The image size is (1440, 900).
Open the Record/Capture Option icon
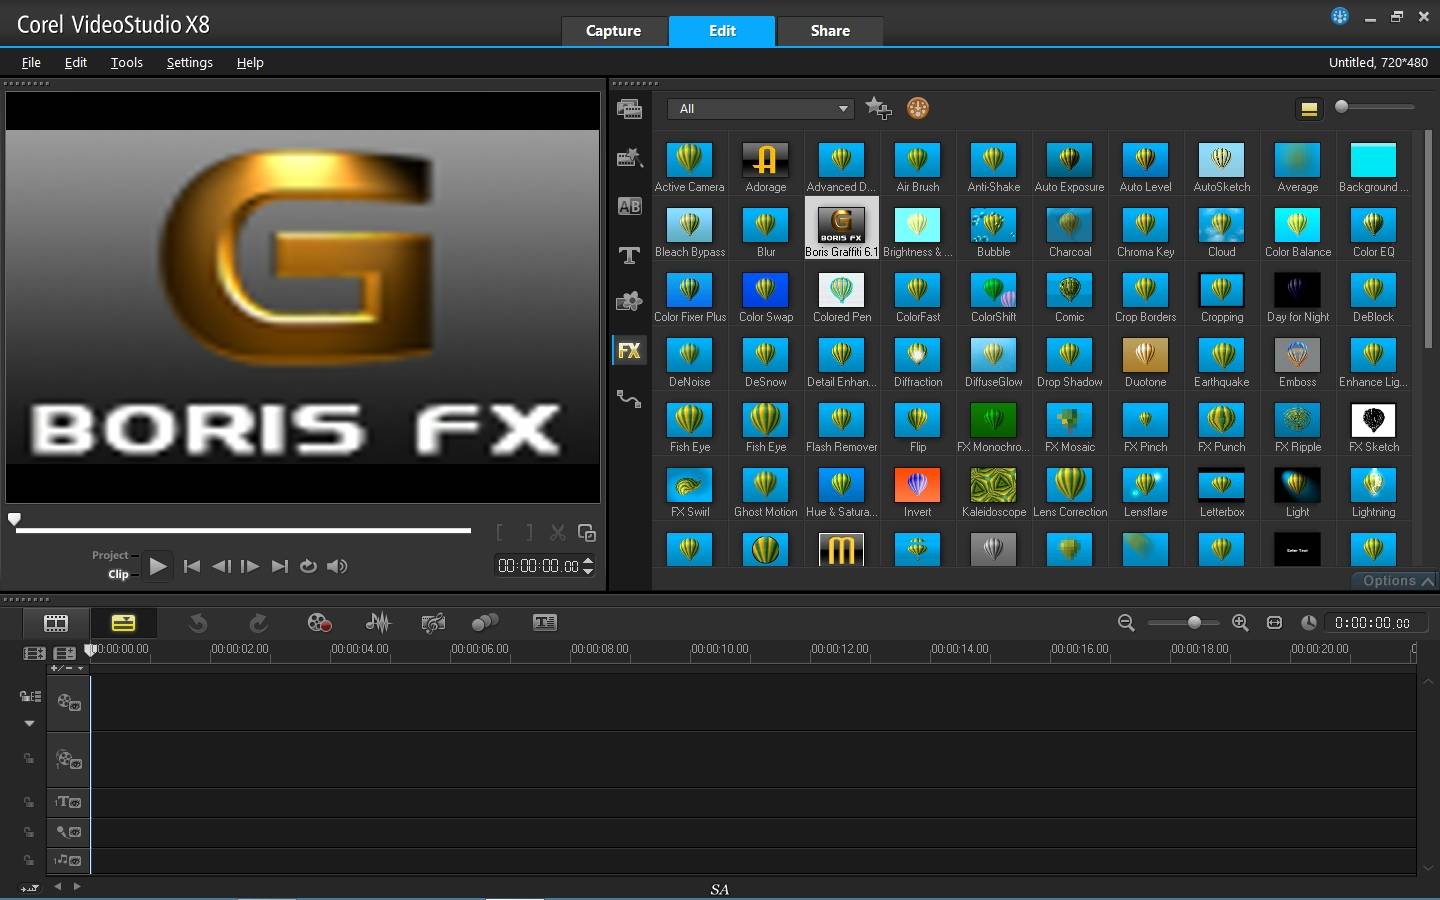click(320, 623)
